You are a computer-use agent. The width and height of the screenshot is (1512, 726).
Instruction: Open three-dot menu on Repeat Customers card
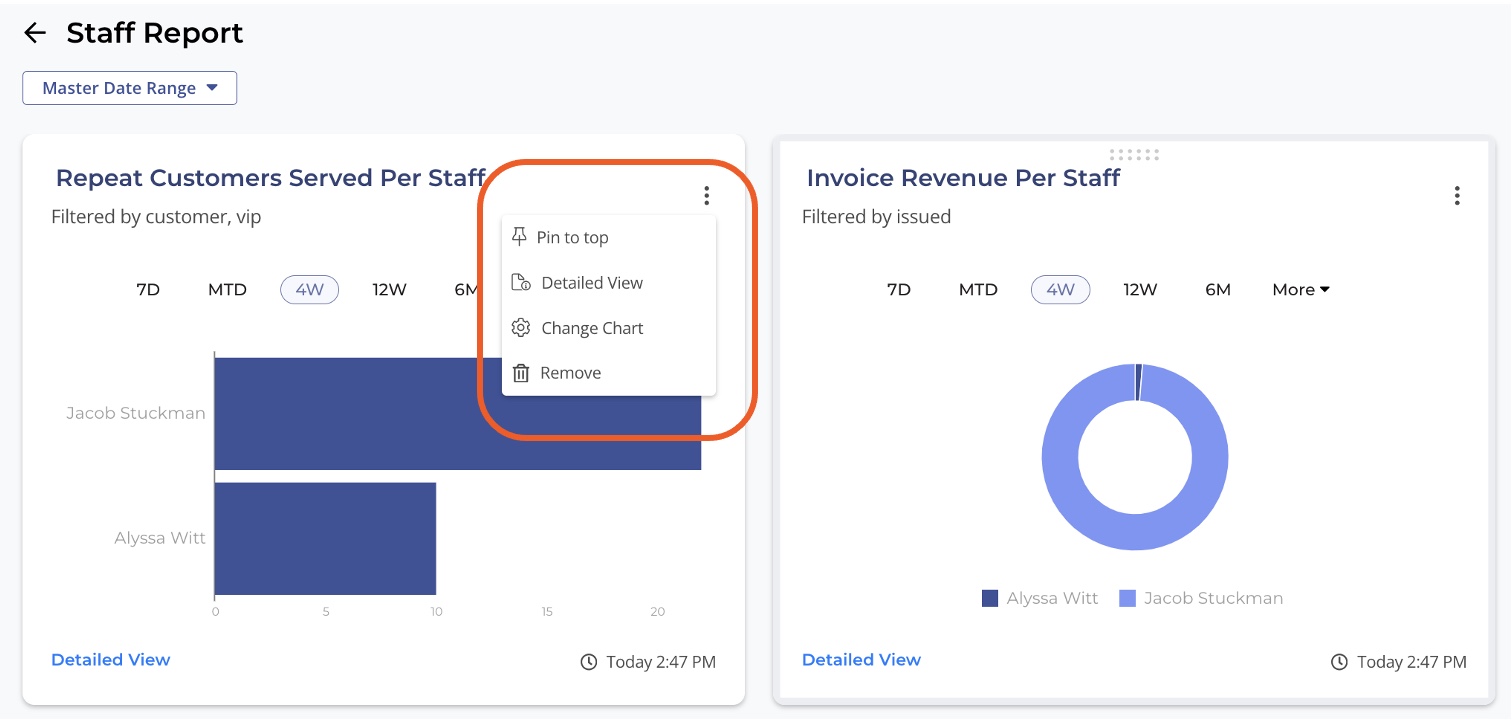coord(706,196)
